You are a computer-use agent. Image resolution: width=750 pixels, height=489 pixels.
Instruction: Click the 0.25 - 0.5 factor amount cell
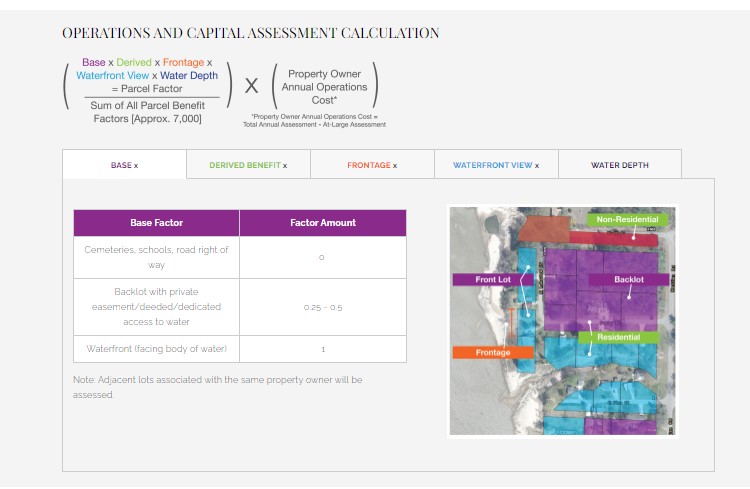[322, 307]
